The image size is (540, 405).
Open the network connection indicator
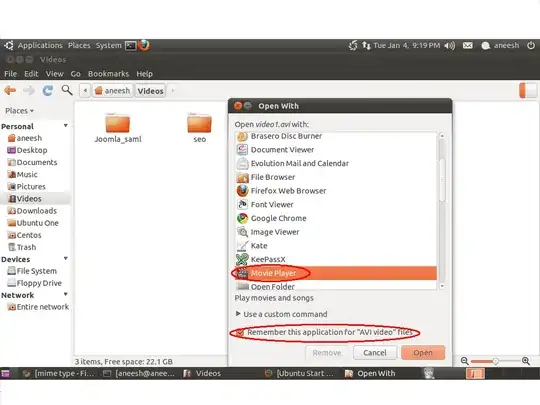[366, 45]
